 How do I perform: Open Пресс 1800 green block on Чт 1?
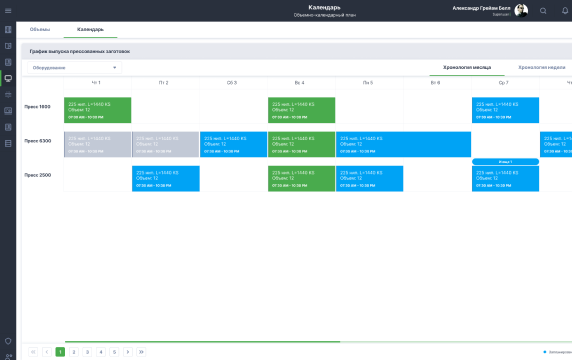97,110
